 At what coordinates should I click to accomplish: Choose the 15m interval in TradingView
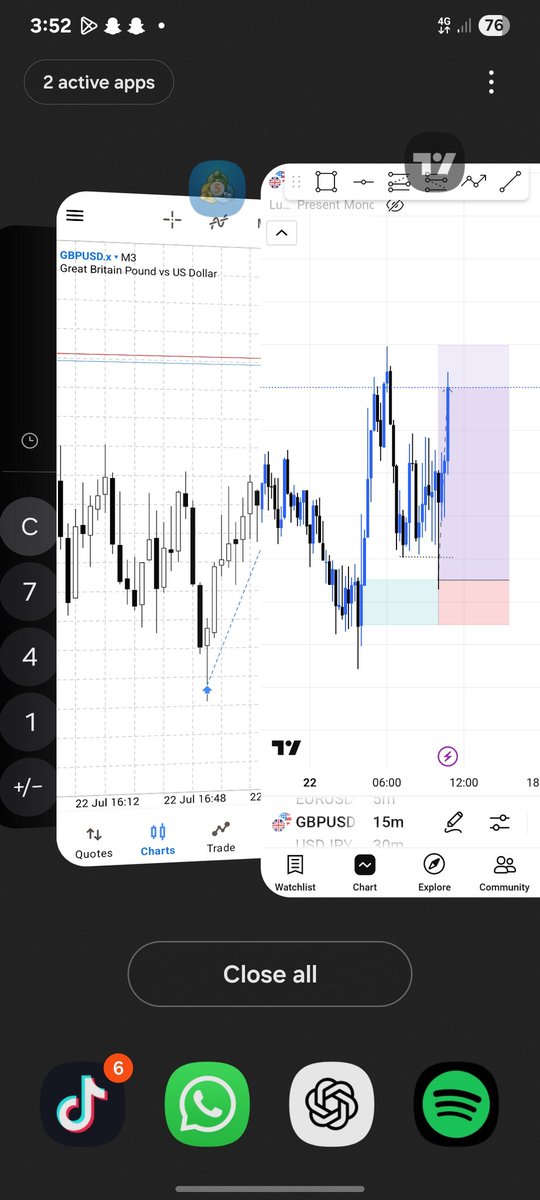(388, 822)
